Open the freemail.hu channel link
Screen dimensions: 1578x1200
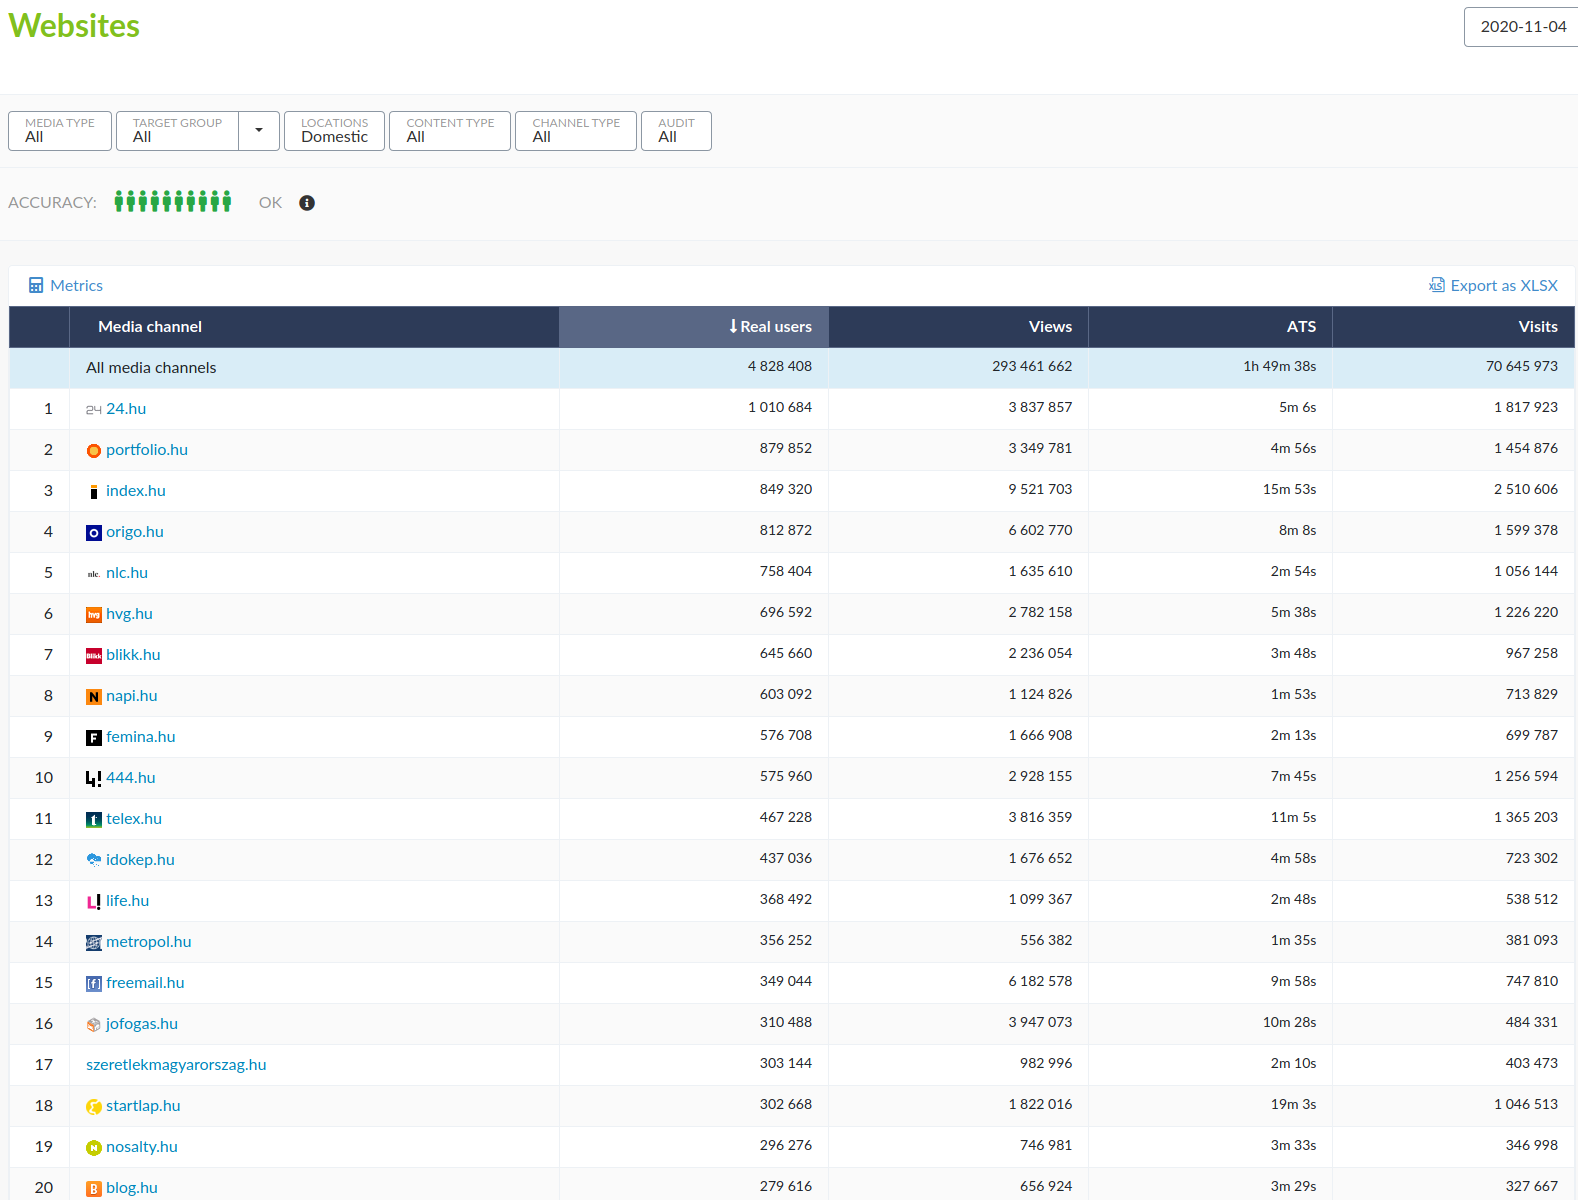(x=145, y=983)
